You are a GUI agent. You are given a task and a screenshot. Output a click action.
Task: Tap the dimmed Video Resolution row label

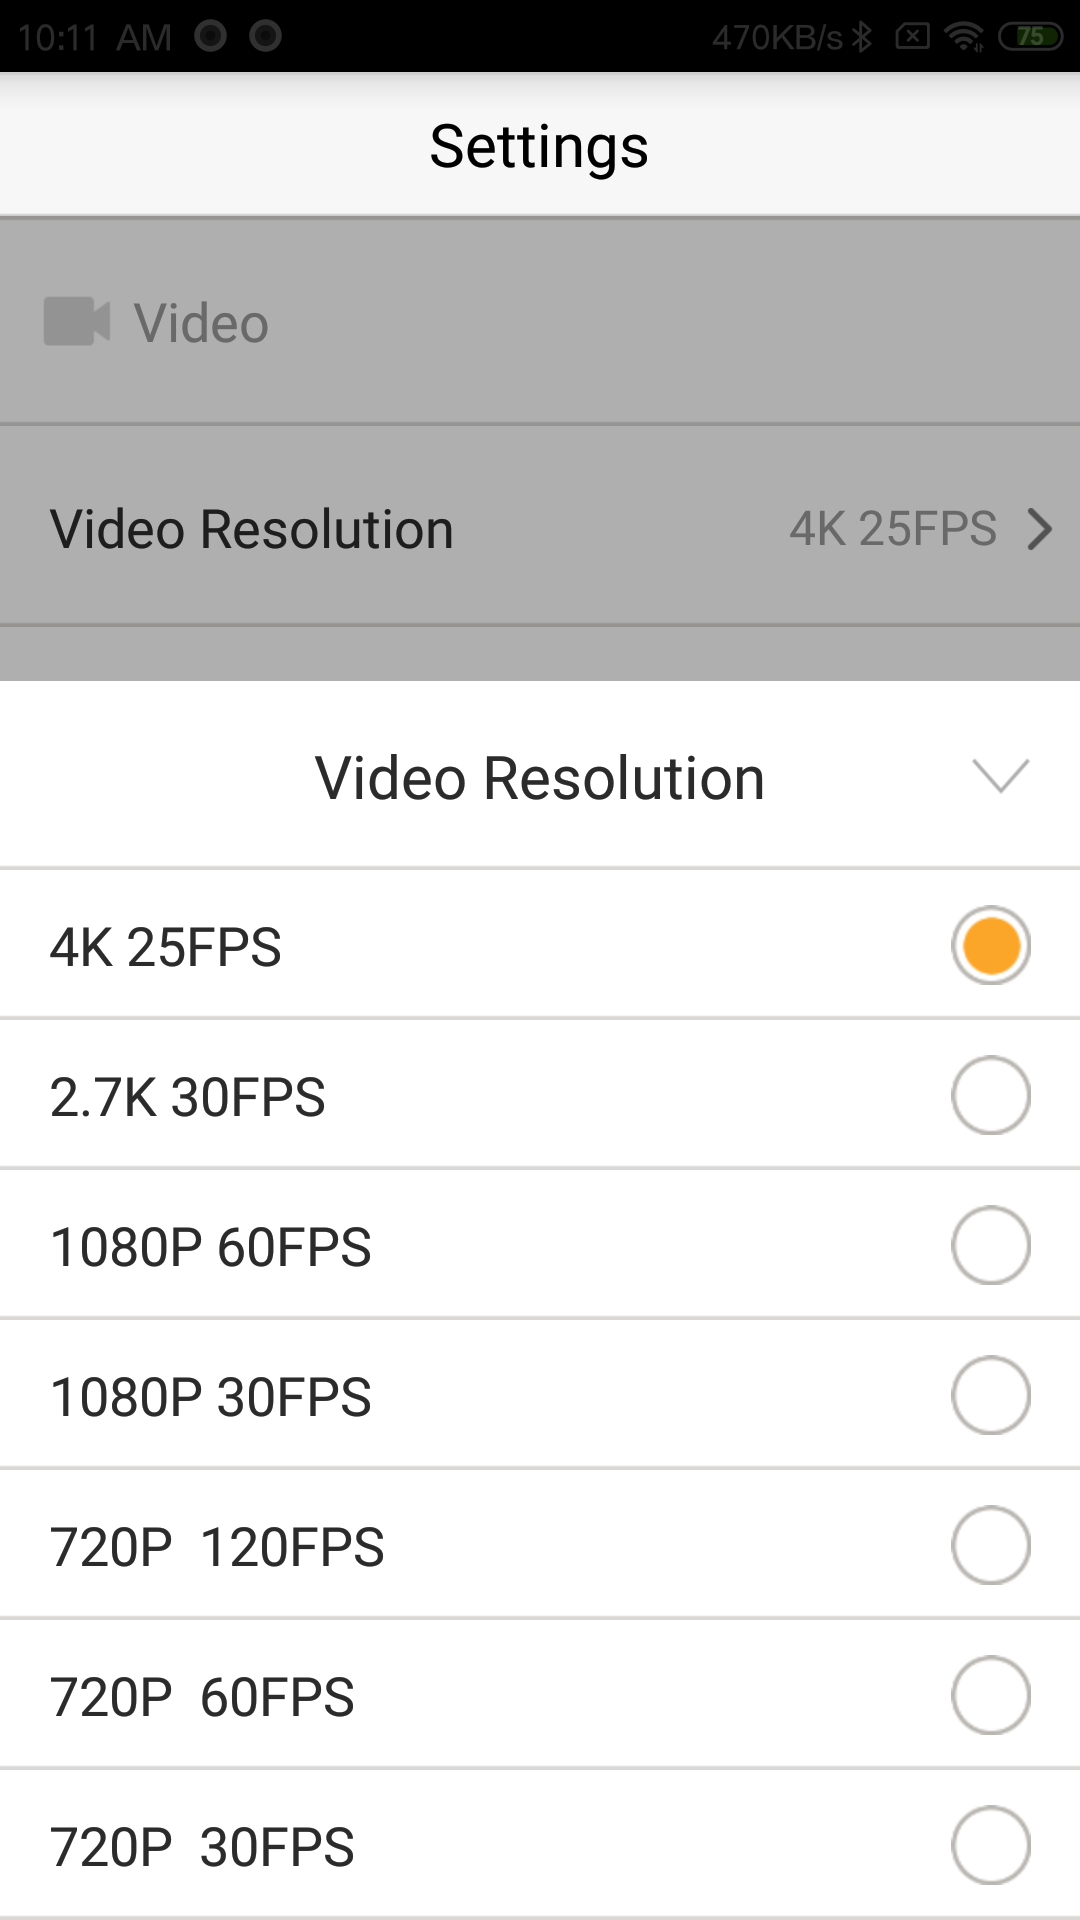tap(252, 529)
